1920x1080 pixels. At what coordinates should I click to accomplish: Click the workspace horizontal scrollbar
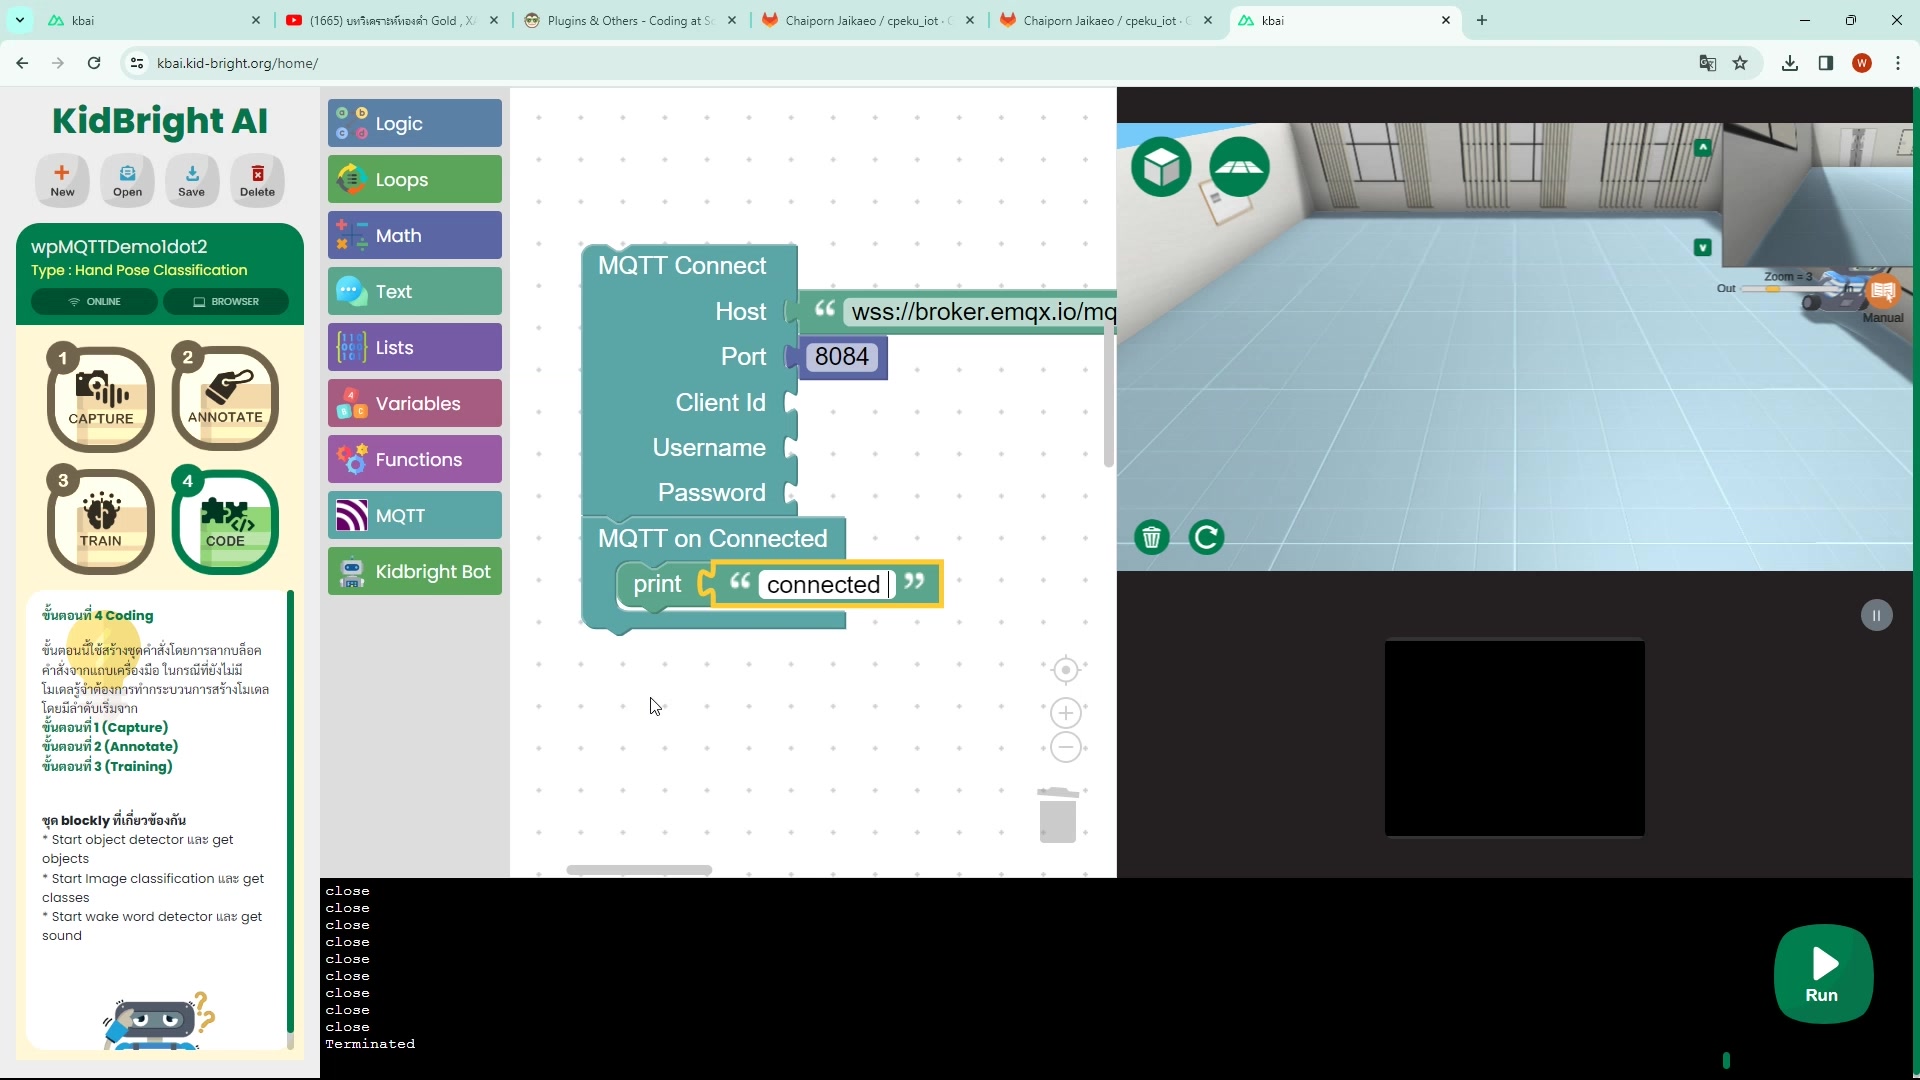point(639,870)
